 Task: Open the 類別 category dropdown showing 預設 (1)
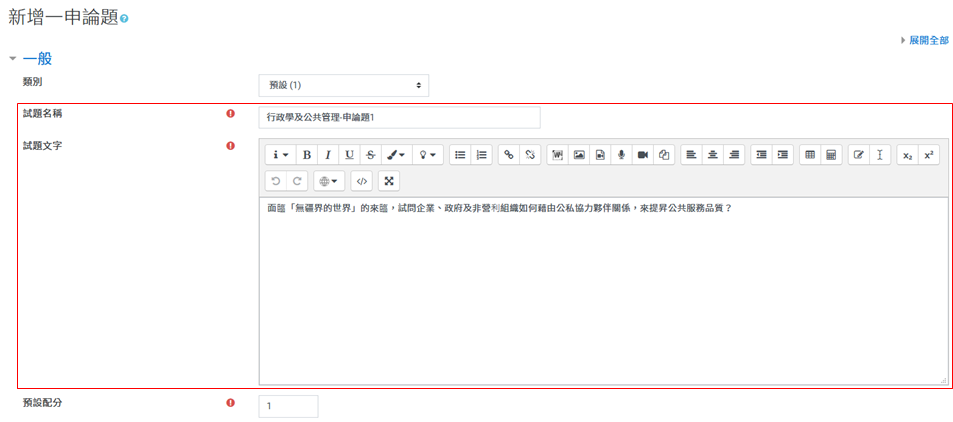click(343, 86)
